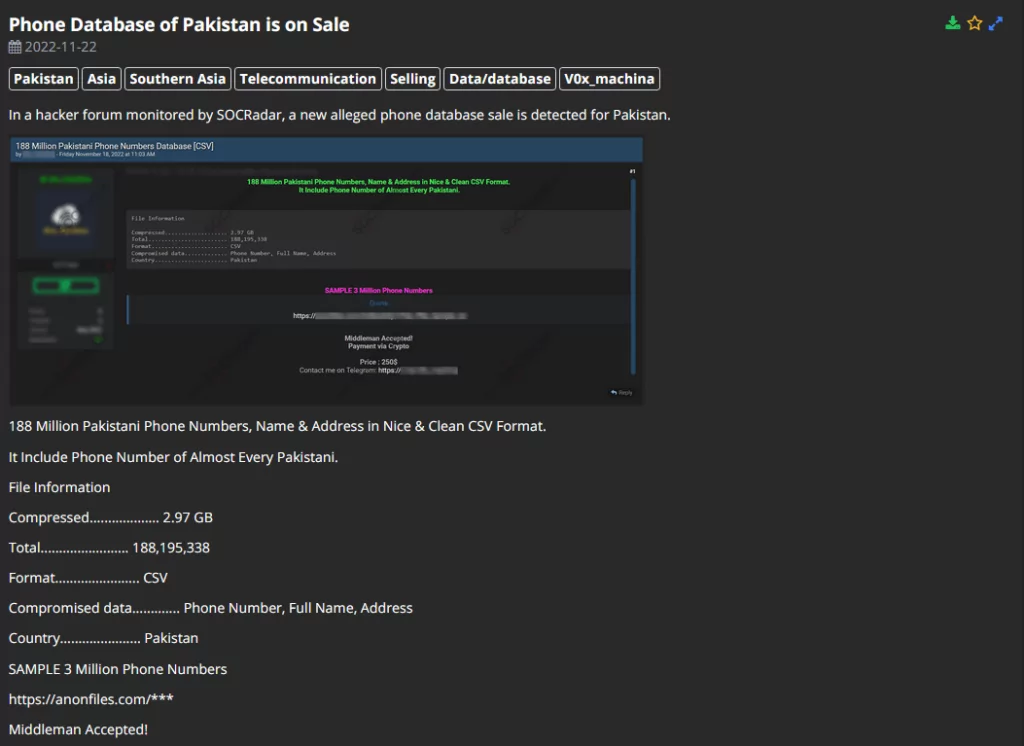
Task: Filter by the Southern Asia tag
Action: pos(178,79)
